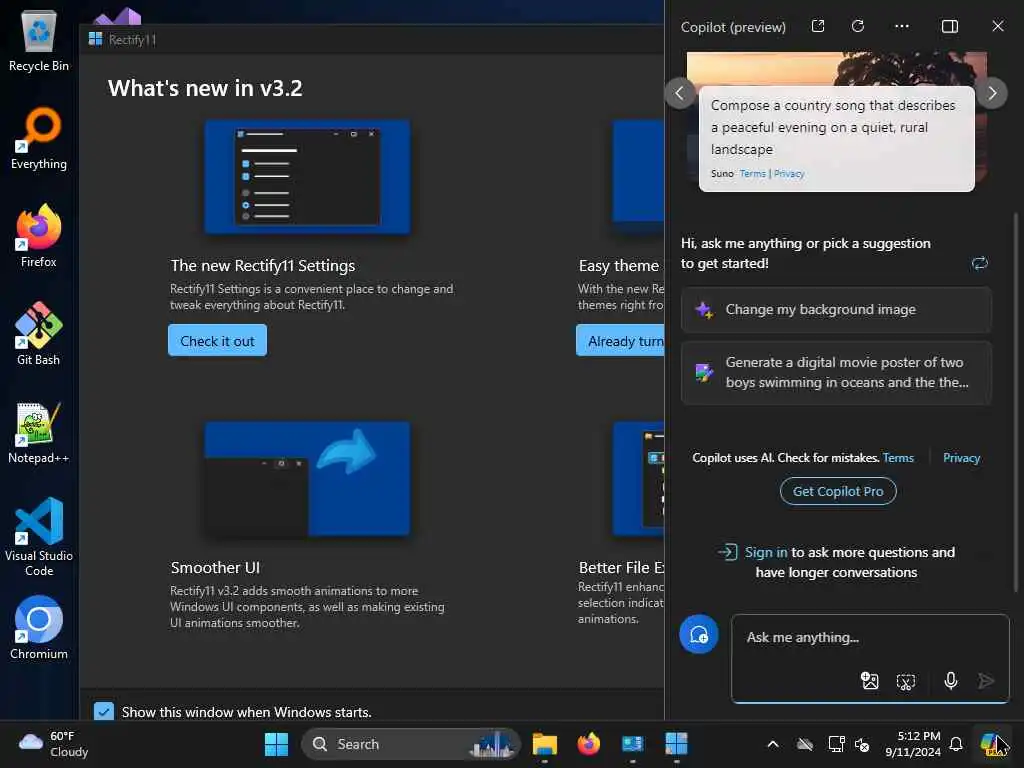Open the Windows Start menu

276,744
